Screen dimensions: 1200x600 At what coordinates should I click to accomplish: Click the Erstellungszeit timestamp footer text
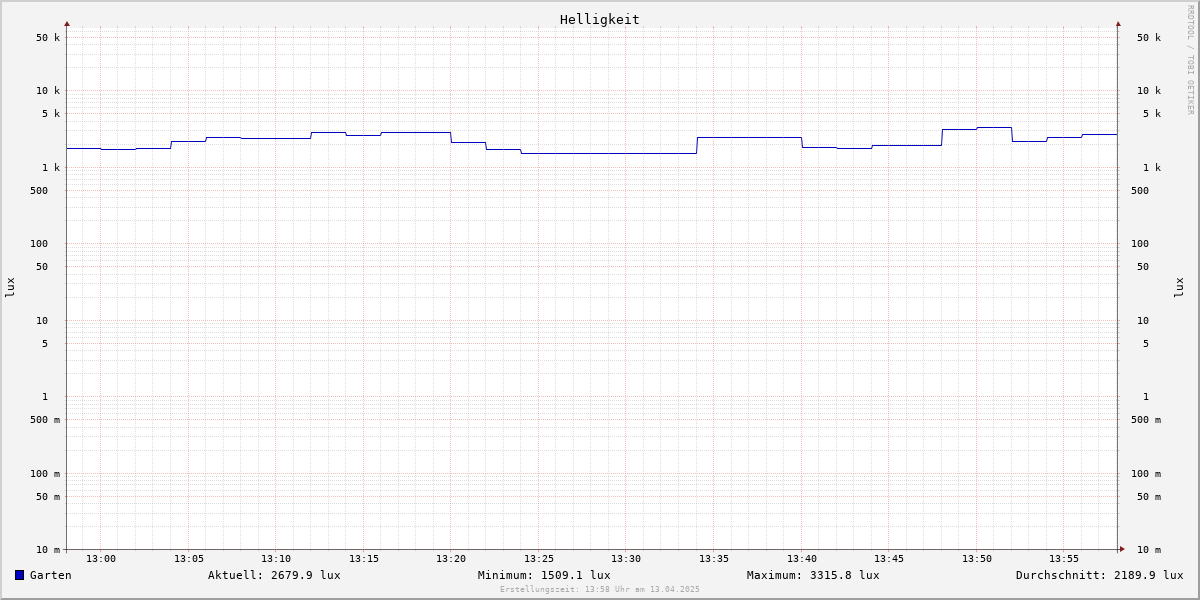click(600, 590)
